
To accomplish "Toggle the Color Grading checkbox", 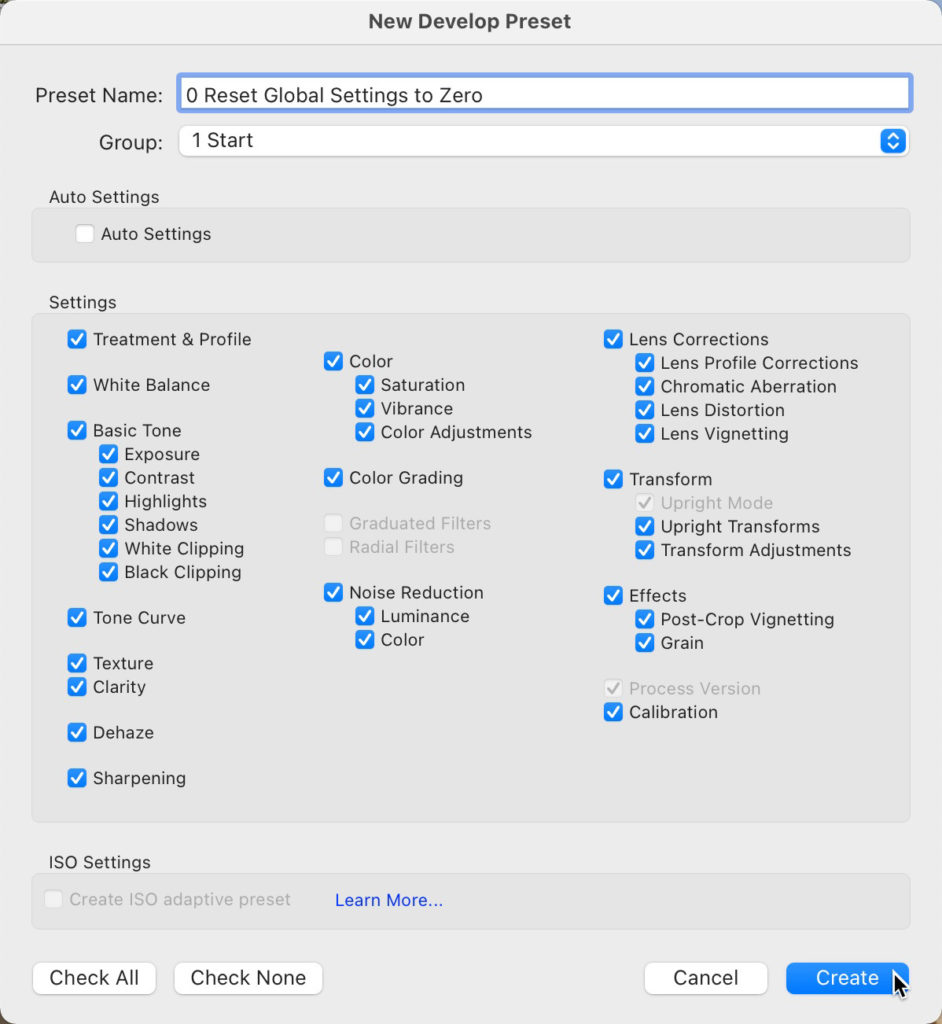I will (333, 478).
